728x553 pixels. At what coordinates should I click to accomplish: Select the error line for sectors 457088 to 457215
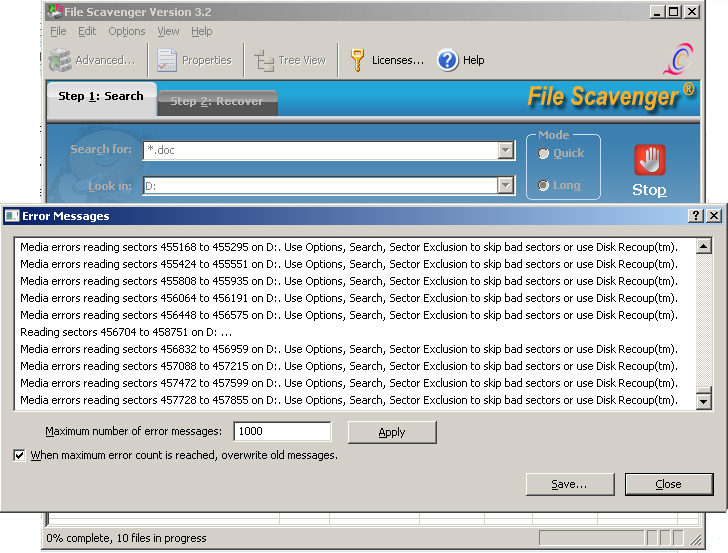(x=349, y=366)
